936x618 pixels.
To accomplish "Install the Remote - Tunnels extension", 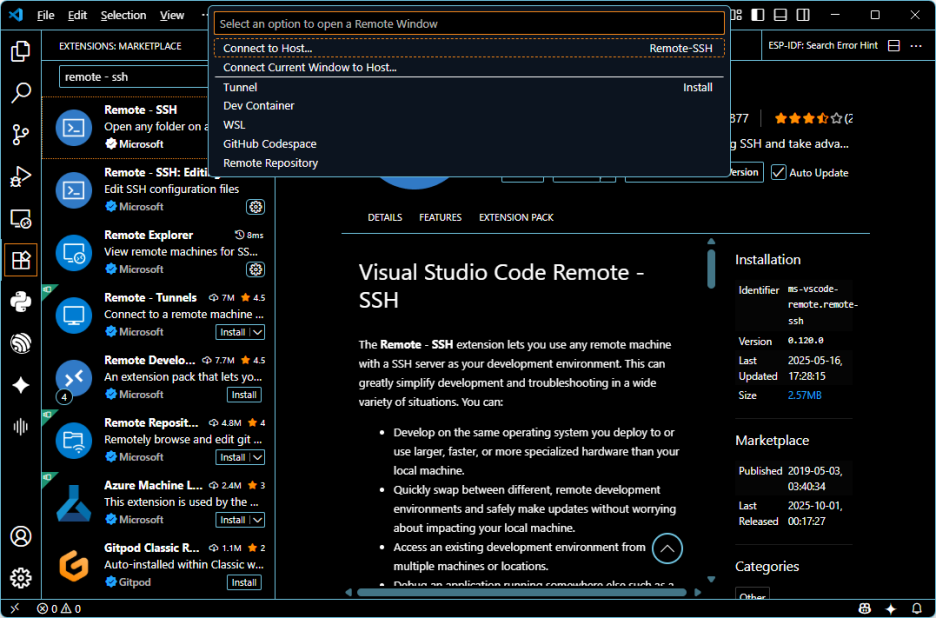I will coord(233,332).
